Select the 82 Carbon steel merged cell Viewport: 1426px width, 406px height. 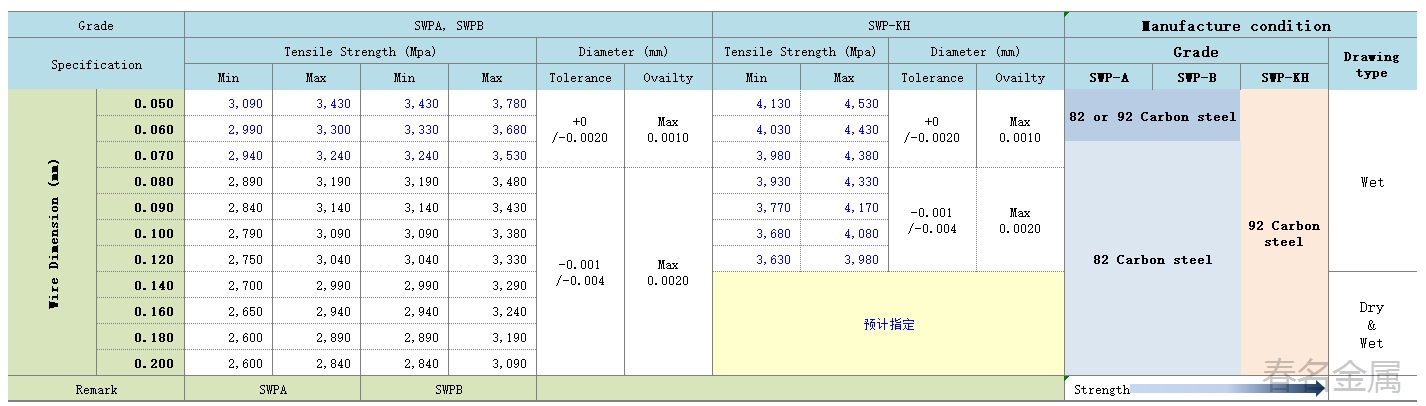pyautogui.click(x=1152, y=259)
